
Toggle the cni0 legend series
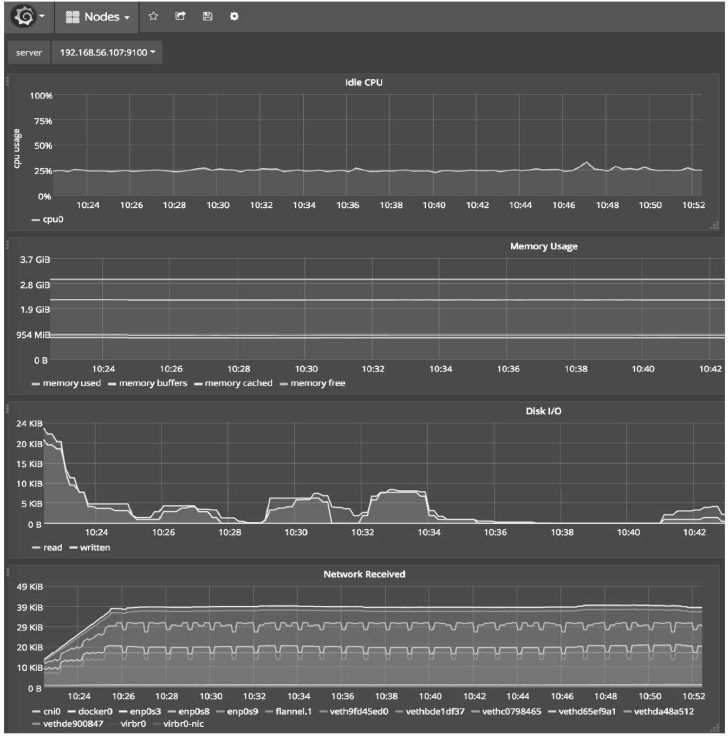pos(47,711)
